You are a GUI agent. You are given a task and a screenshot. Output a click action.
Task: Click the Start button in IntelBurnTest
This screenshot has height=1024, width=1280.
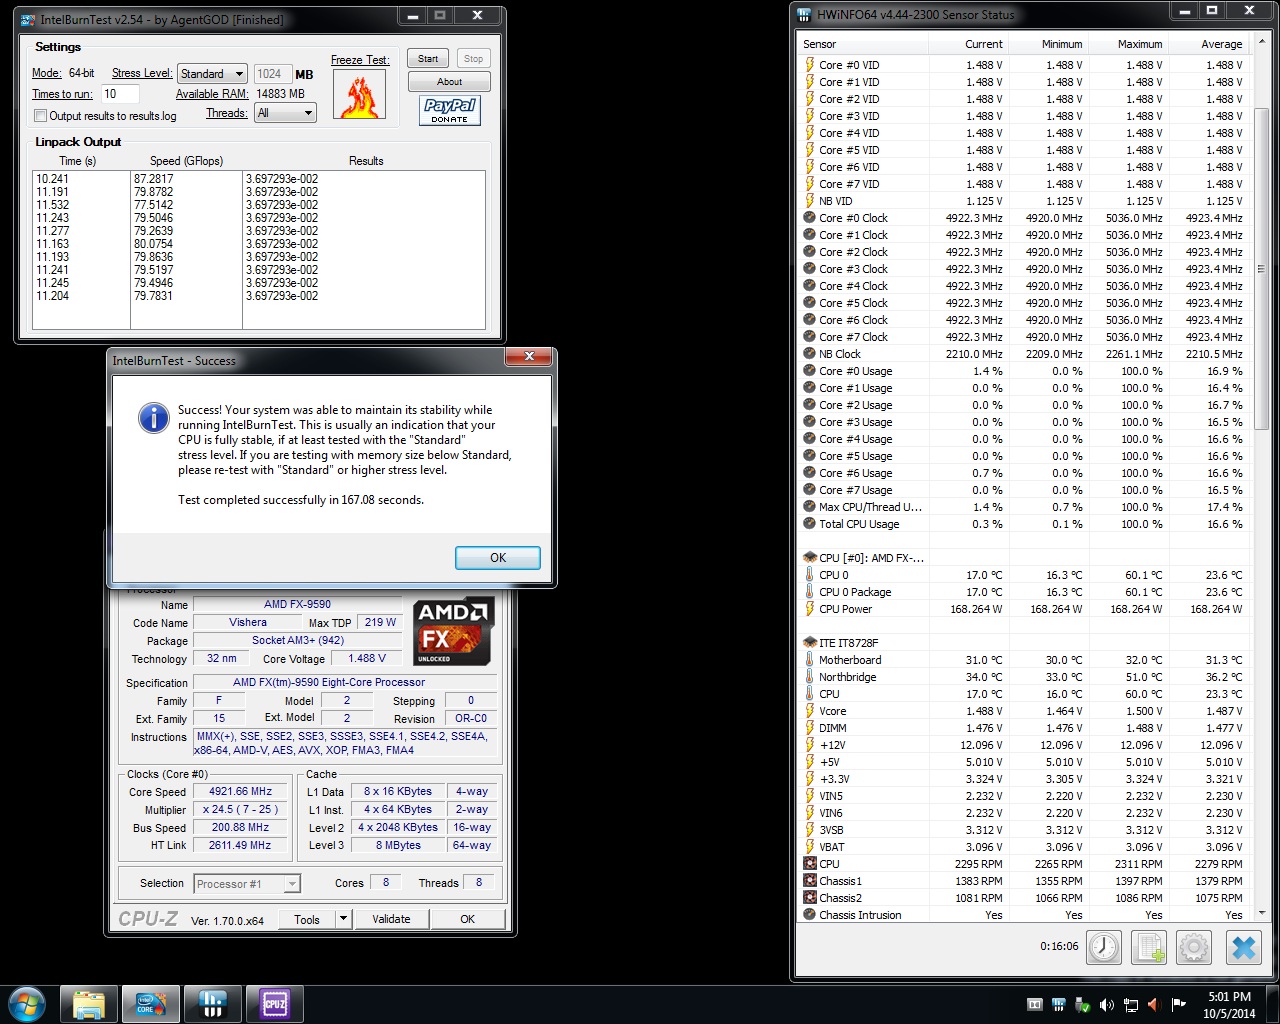tap(428, 59)
